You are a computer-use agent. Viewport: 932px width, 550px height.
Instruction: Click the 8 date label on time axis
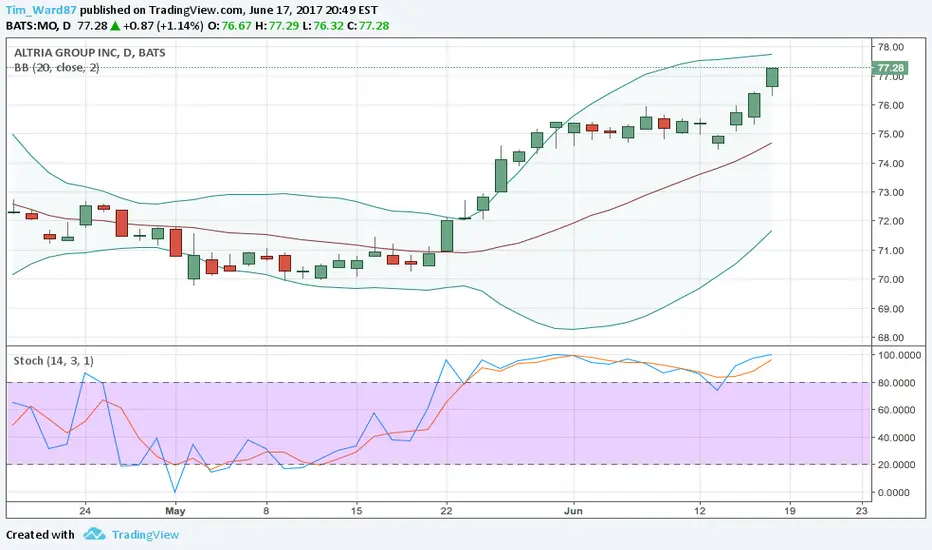point(266,510)
